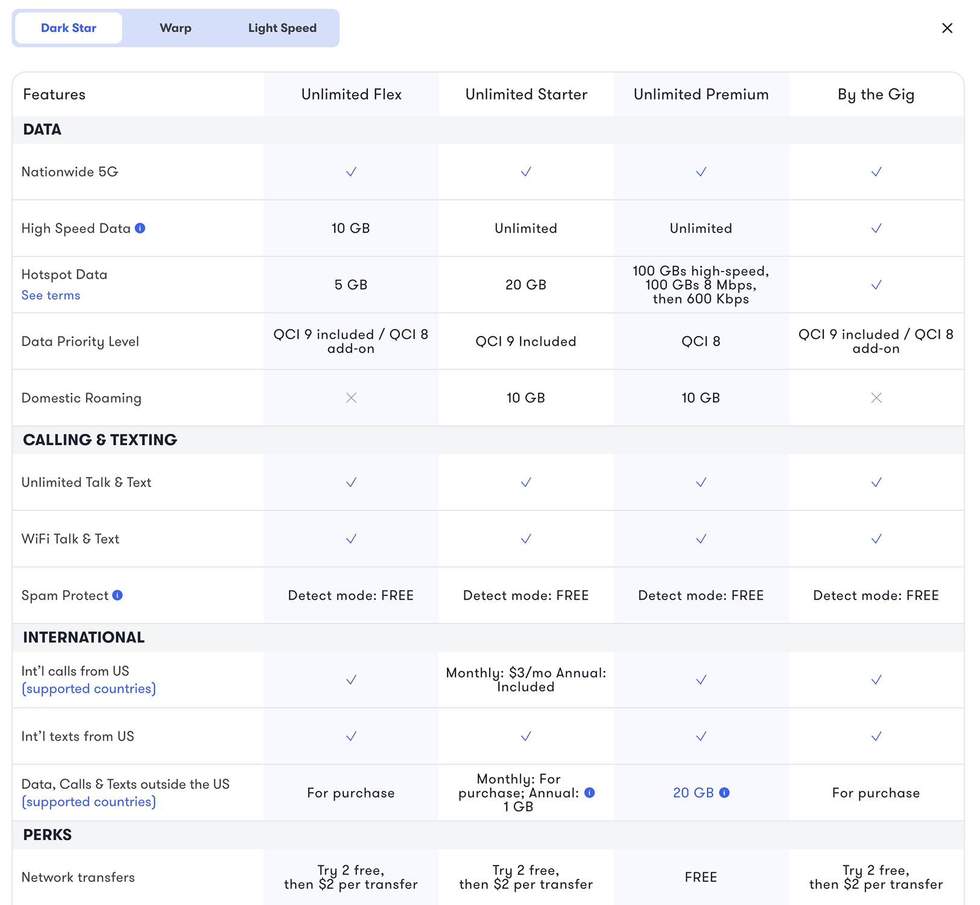Click Unlimited Talk & Text checkmark under Unlimited Starter
Screen dimensions: 980x905
click(526, 482)
